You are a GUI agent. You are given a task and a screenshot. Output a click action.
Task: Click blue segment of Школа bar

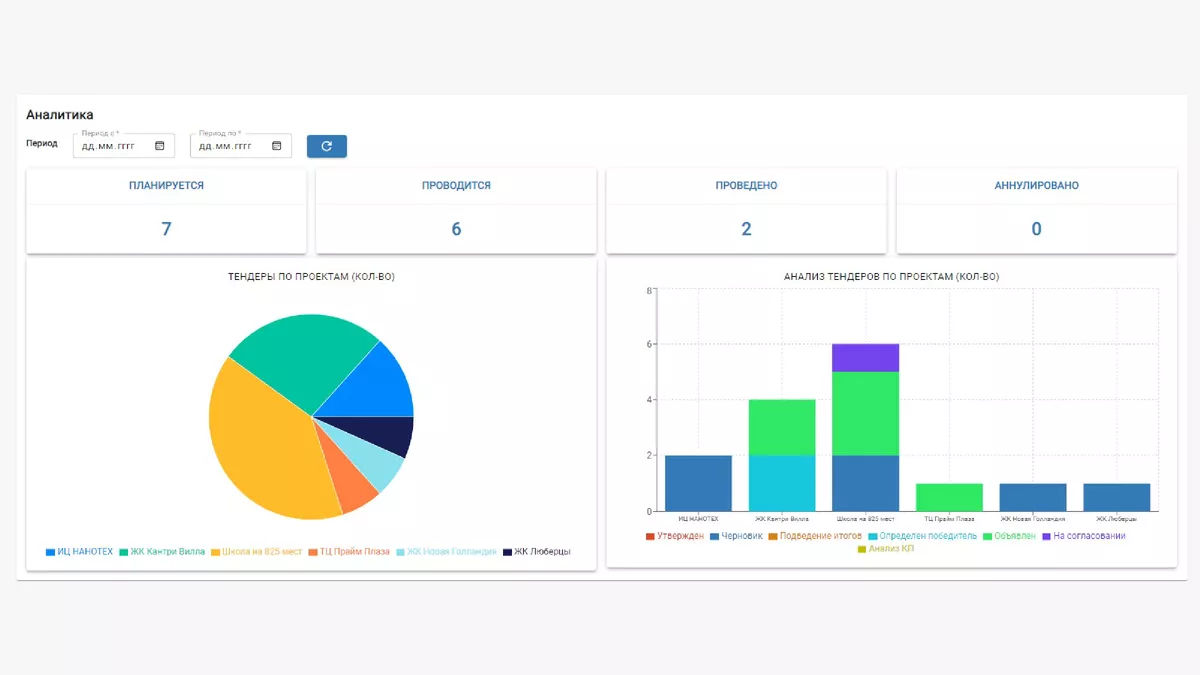click(x=866, y=483)
